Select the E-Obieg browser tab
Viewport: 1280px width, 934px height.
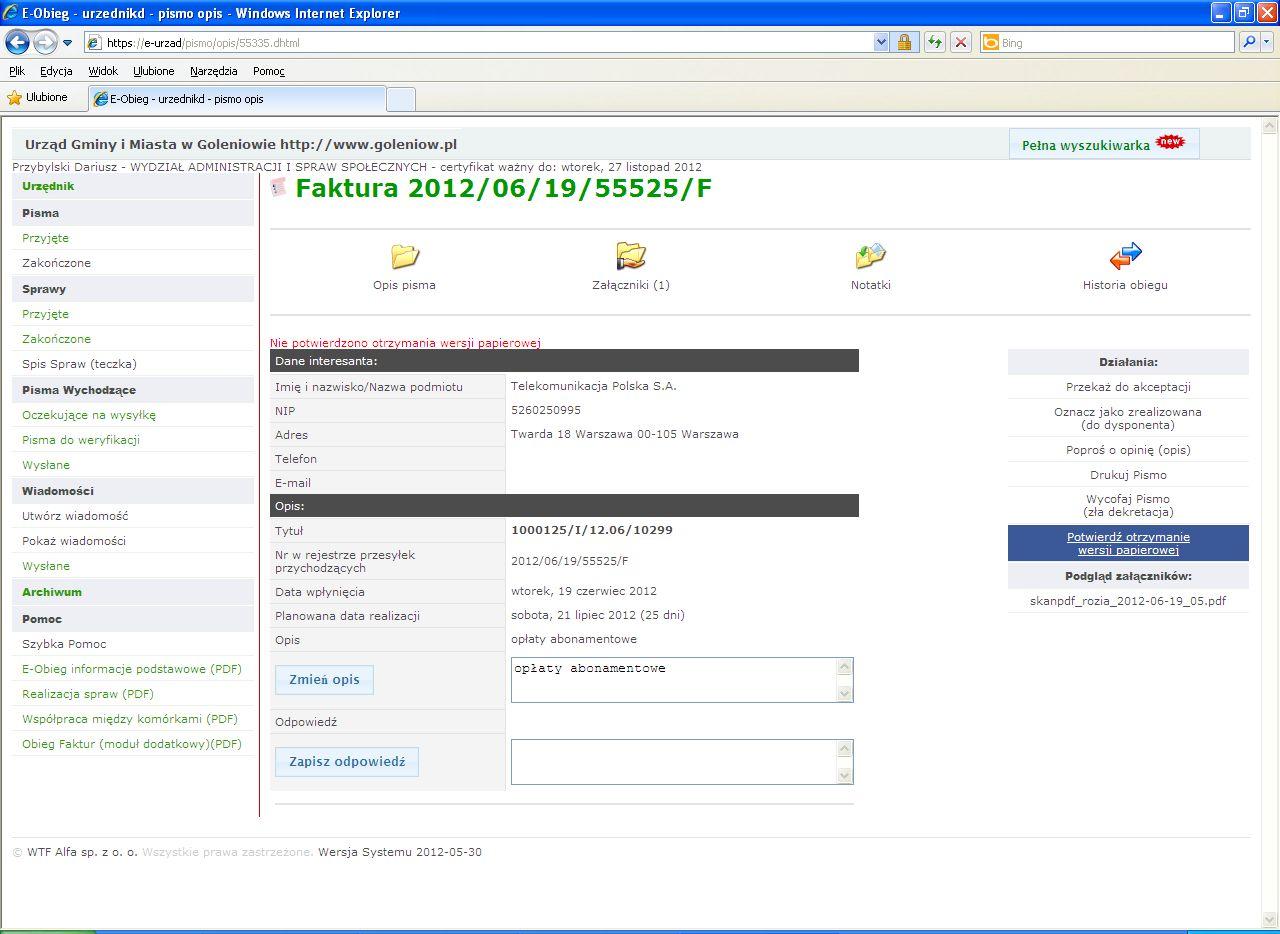point(237,99)
